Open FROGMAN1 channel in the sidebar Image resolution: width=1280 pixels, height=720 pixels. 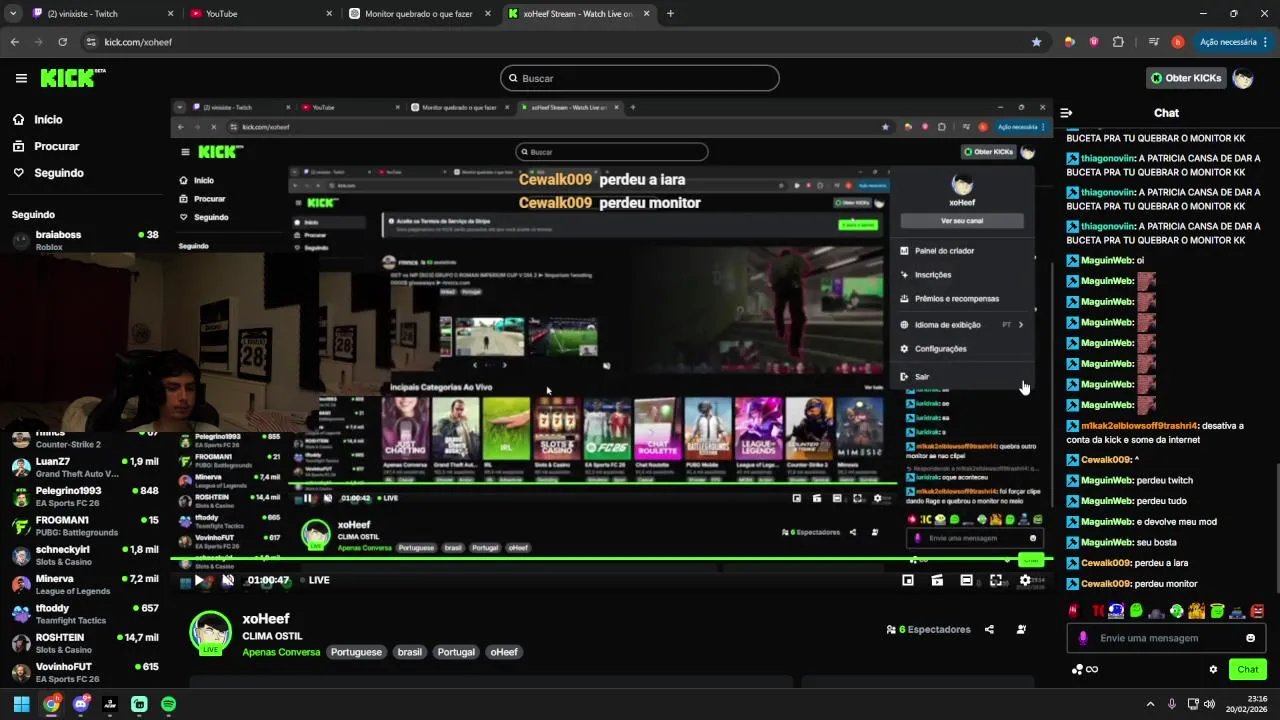click(x=85, y=526)
